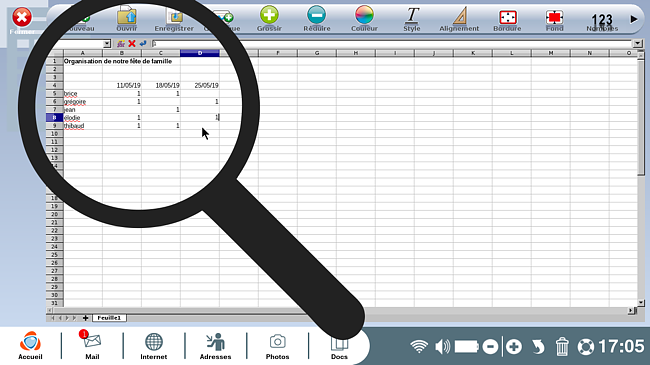Show more toolbar items with right arrow

coord(634,19)
